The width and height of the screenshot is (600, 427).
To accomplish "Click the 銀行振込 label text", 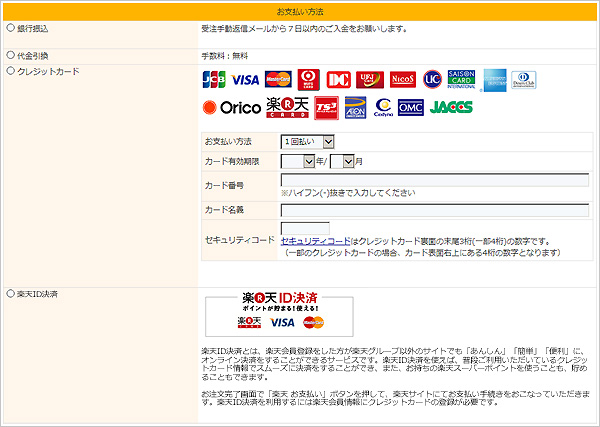I will 33,29.
